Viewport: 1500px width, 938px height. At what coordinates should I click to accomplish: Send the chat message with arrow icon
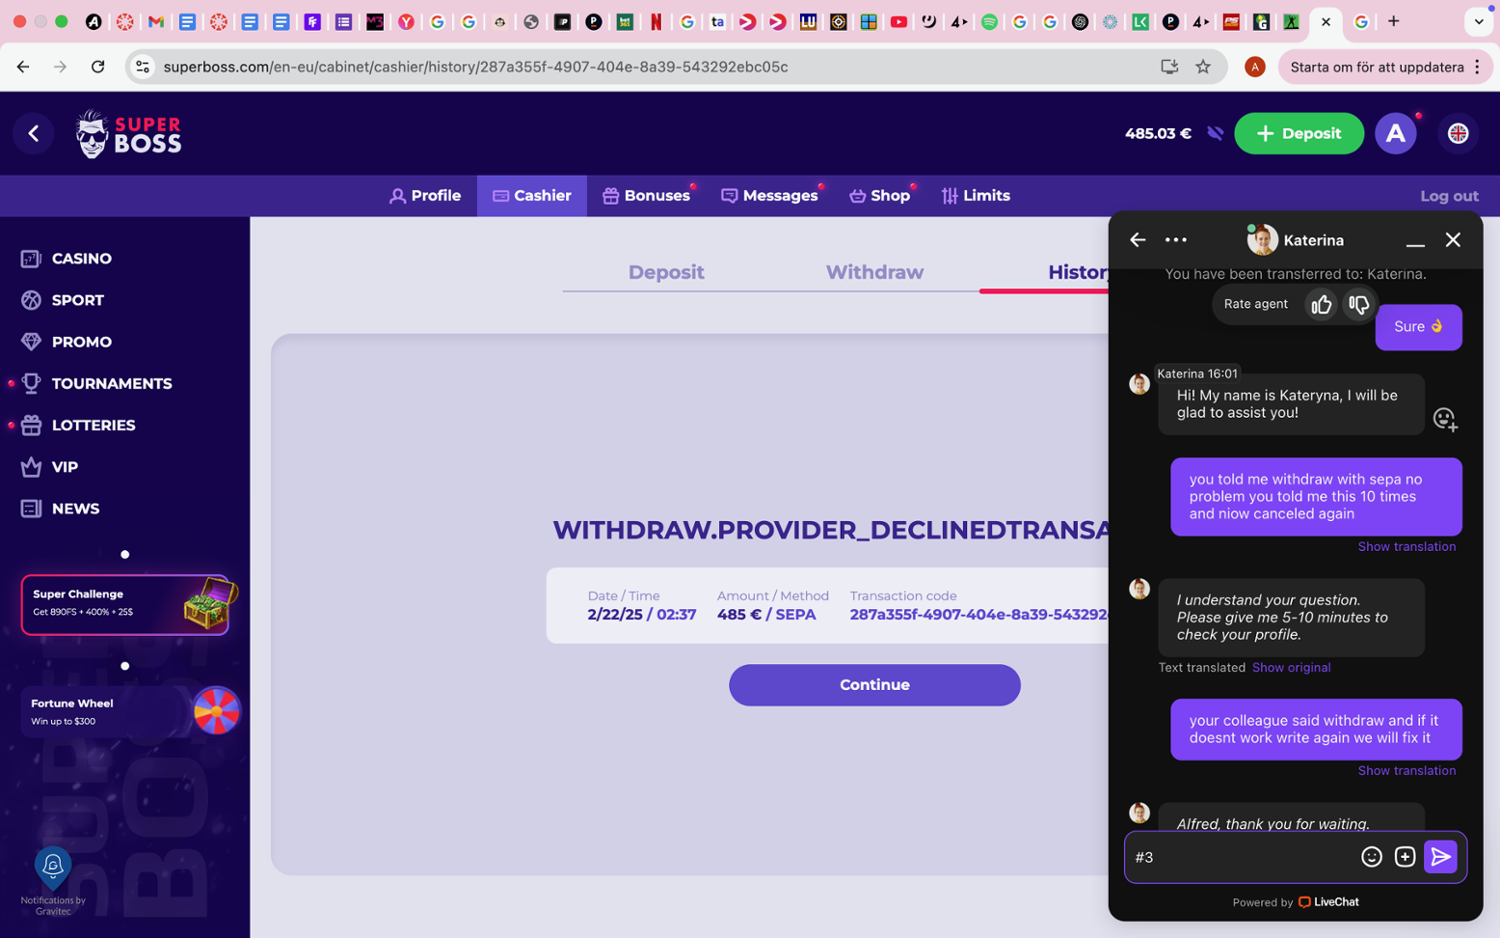coord(1441,857)
